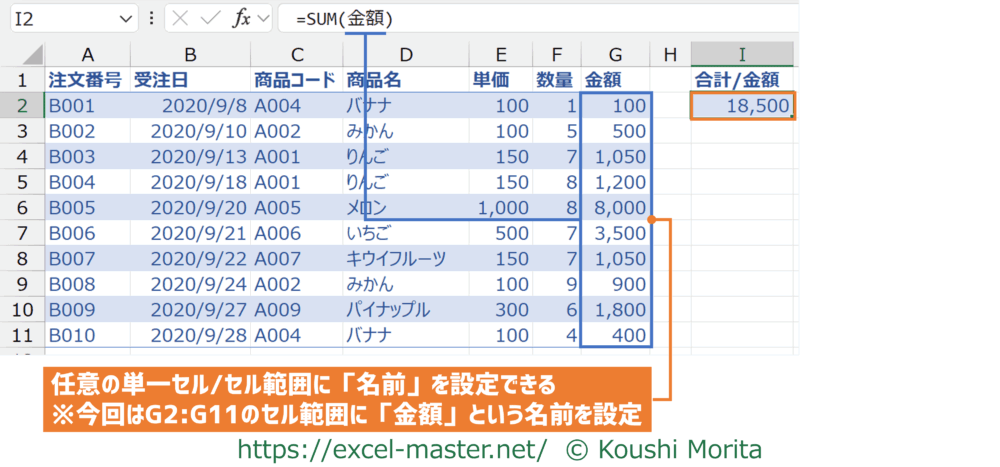Select column G header

(614, 53)
